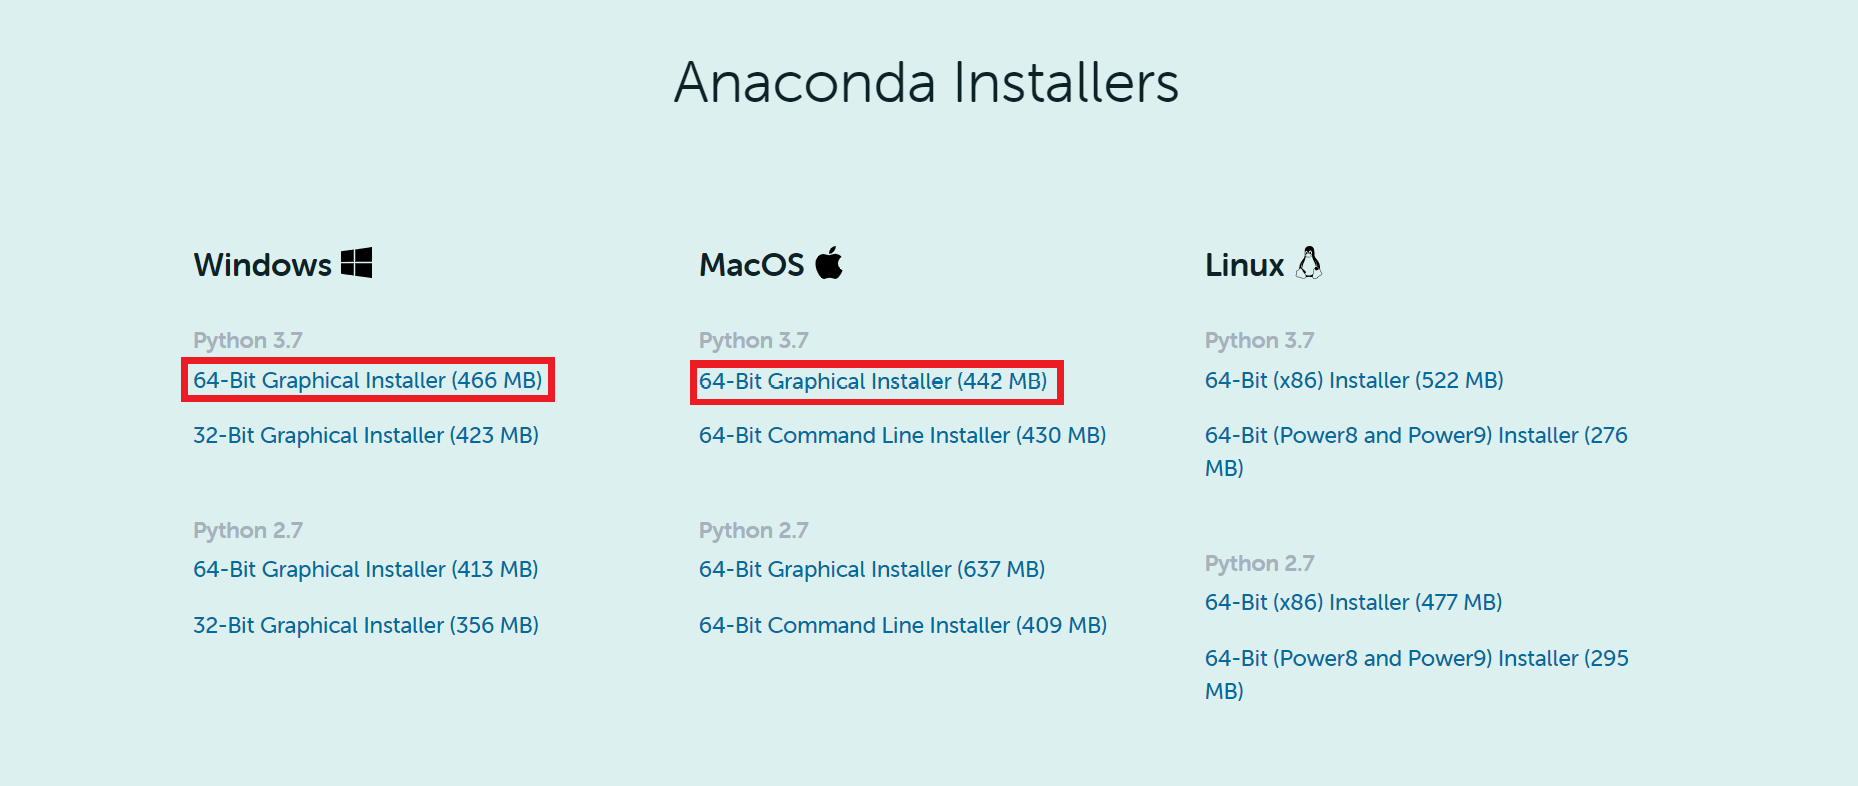Click the Python 3.7 label under Windows

248,340
